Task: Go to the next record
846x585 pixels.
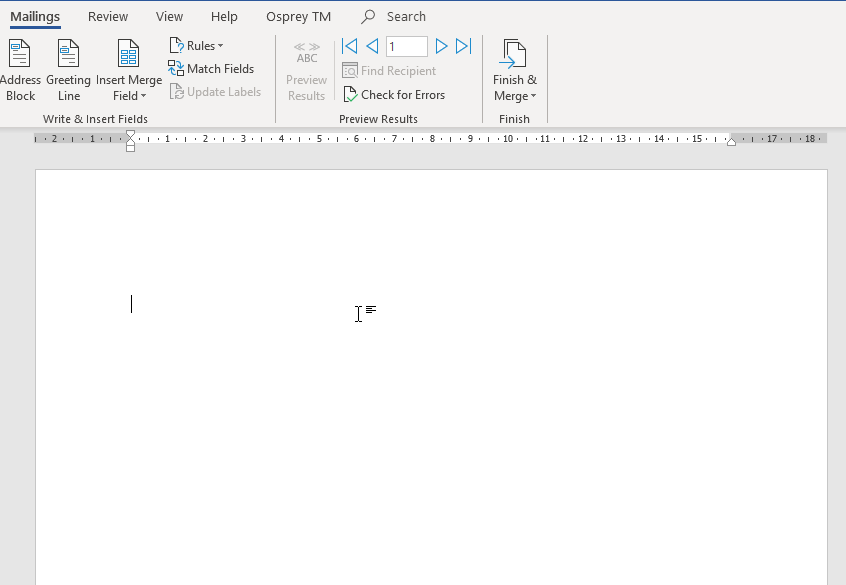Action: click(441, 46)
